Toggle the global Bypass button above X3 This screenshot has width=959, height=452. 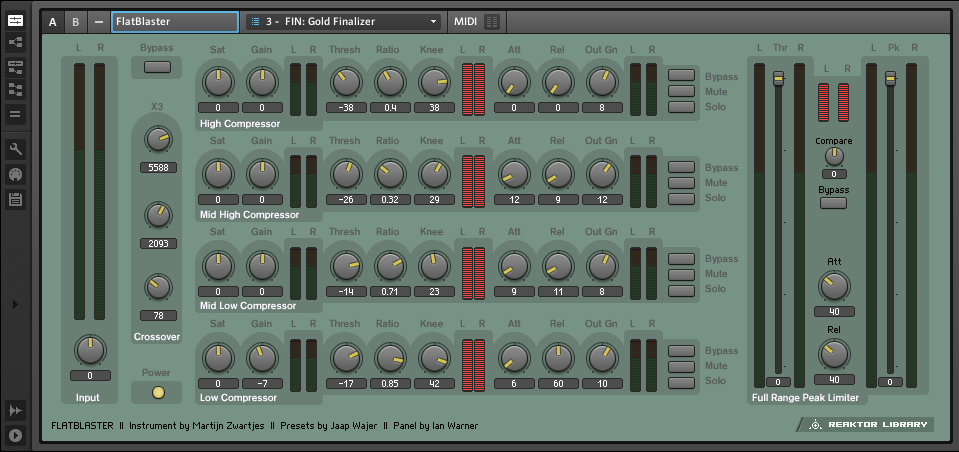click(157, 67)
